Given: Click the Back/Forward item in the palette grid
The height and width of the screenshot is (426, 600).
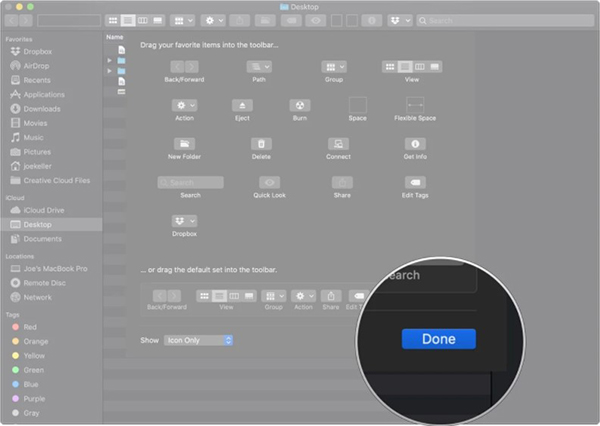Looking at the screenshot, I should pyautogui.click(x=184, y=67).
